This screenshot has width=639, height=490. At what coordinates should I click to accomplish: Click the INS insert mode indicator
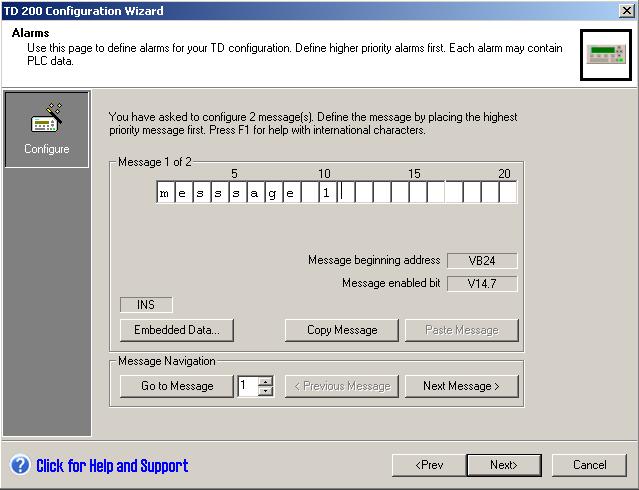pyautogui.click(x=146, y=305)
